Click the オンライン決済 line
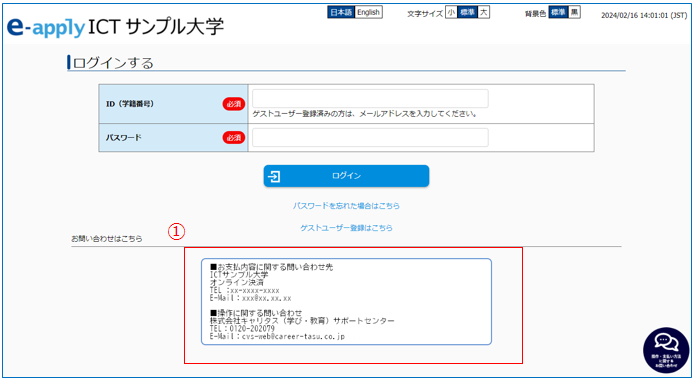Viewport: 695px width, 383px height. [x=237, y=282]
